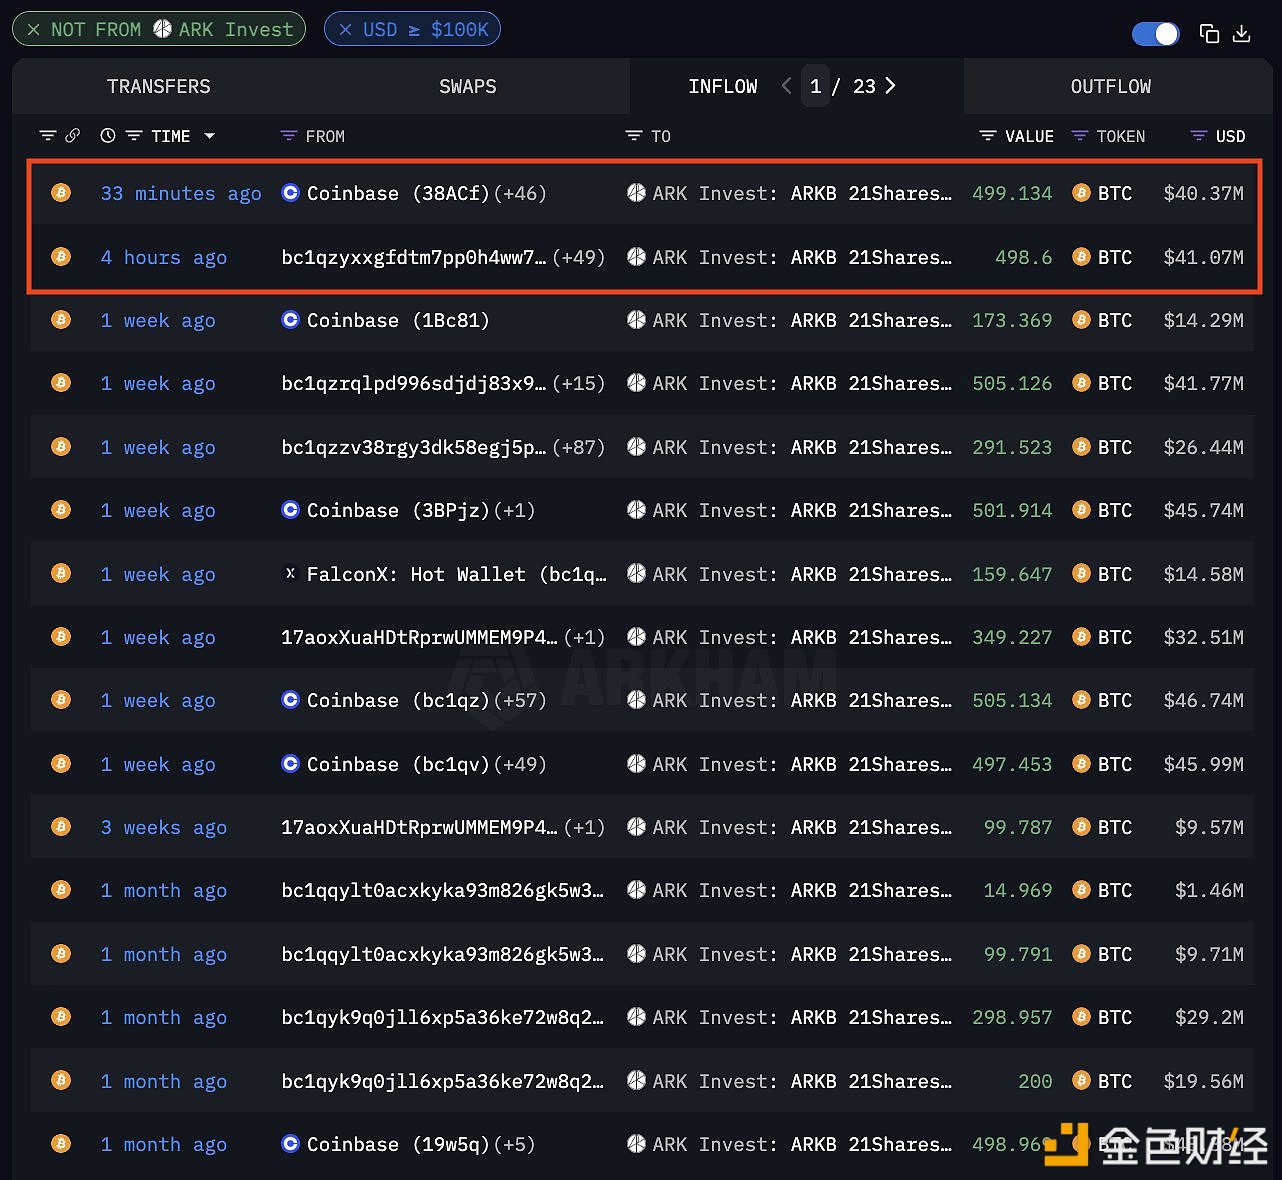The width and height of the screenshot is (1282, 1180).
Task: Click the page number 1 field
Action: 816,86
